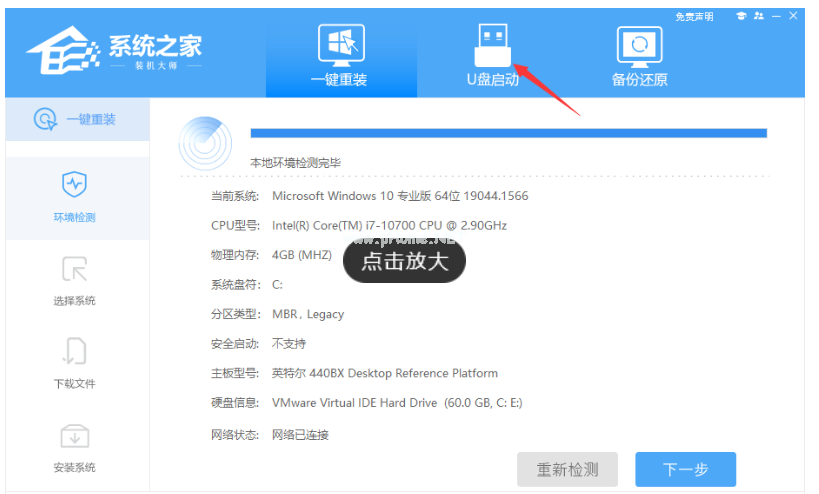Click the 安装系统 install step icon
The image size is (819, 494).
[75, 437]
